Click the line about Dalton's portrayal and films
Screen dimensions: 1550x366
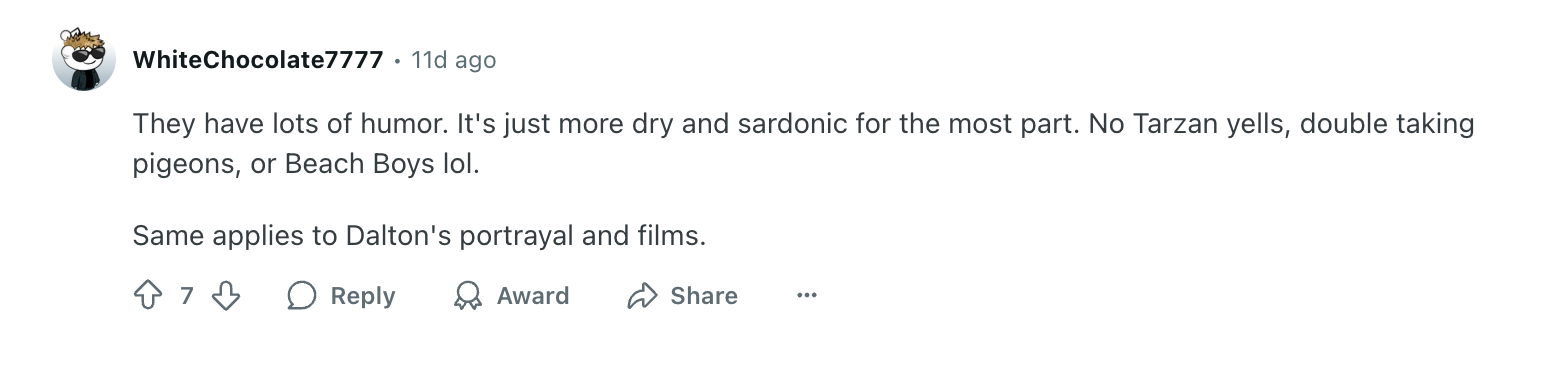coord(420,237)
